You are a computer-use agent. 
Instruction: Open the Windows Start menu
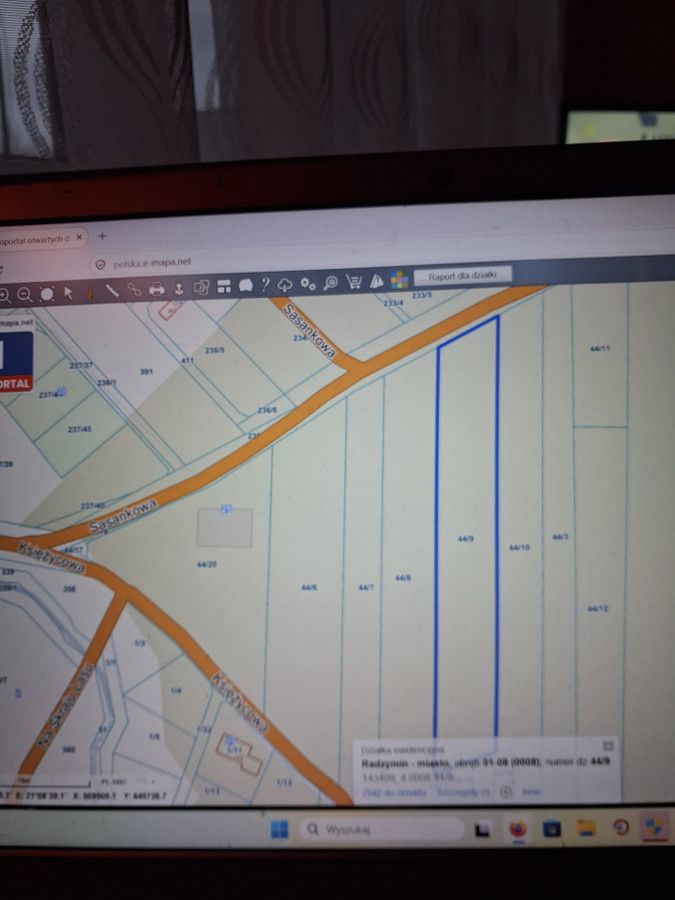[x=280, y=829]
